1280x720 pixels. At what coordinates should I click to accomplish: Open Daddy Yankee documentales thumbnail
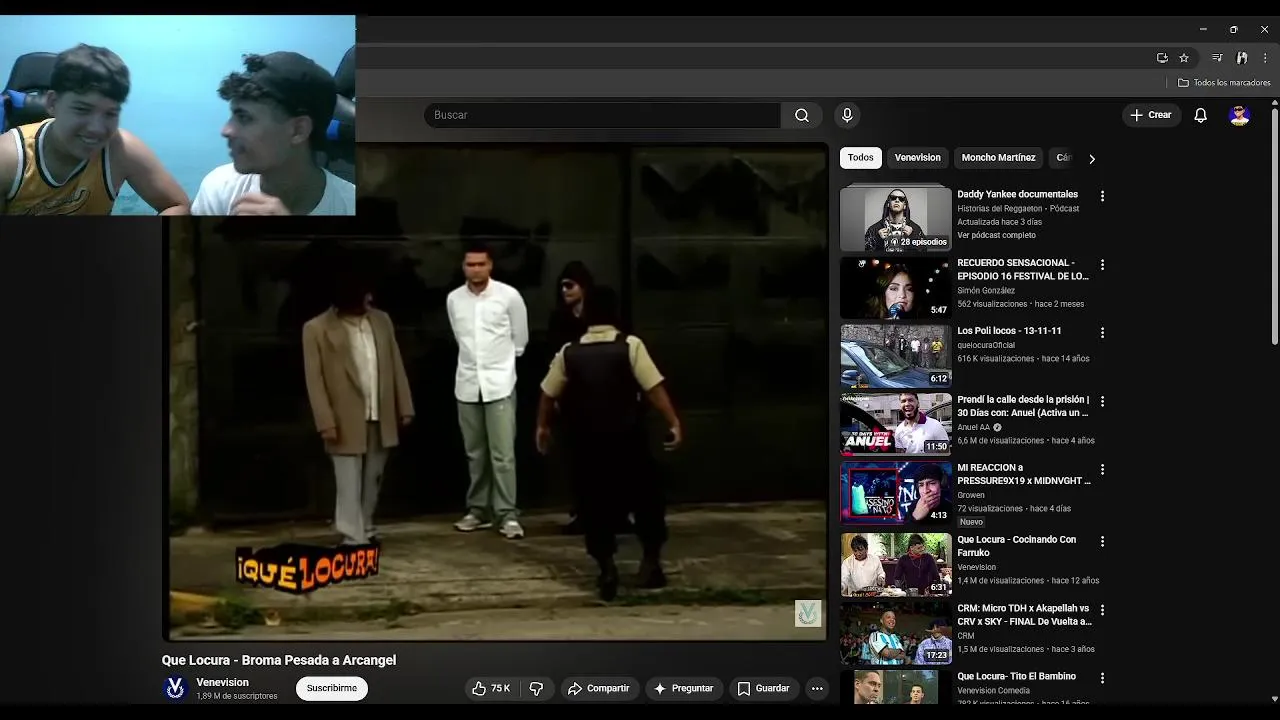(x=896, y=218)
